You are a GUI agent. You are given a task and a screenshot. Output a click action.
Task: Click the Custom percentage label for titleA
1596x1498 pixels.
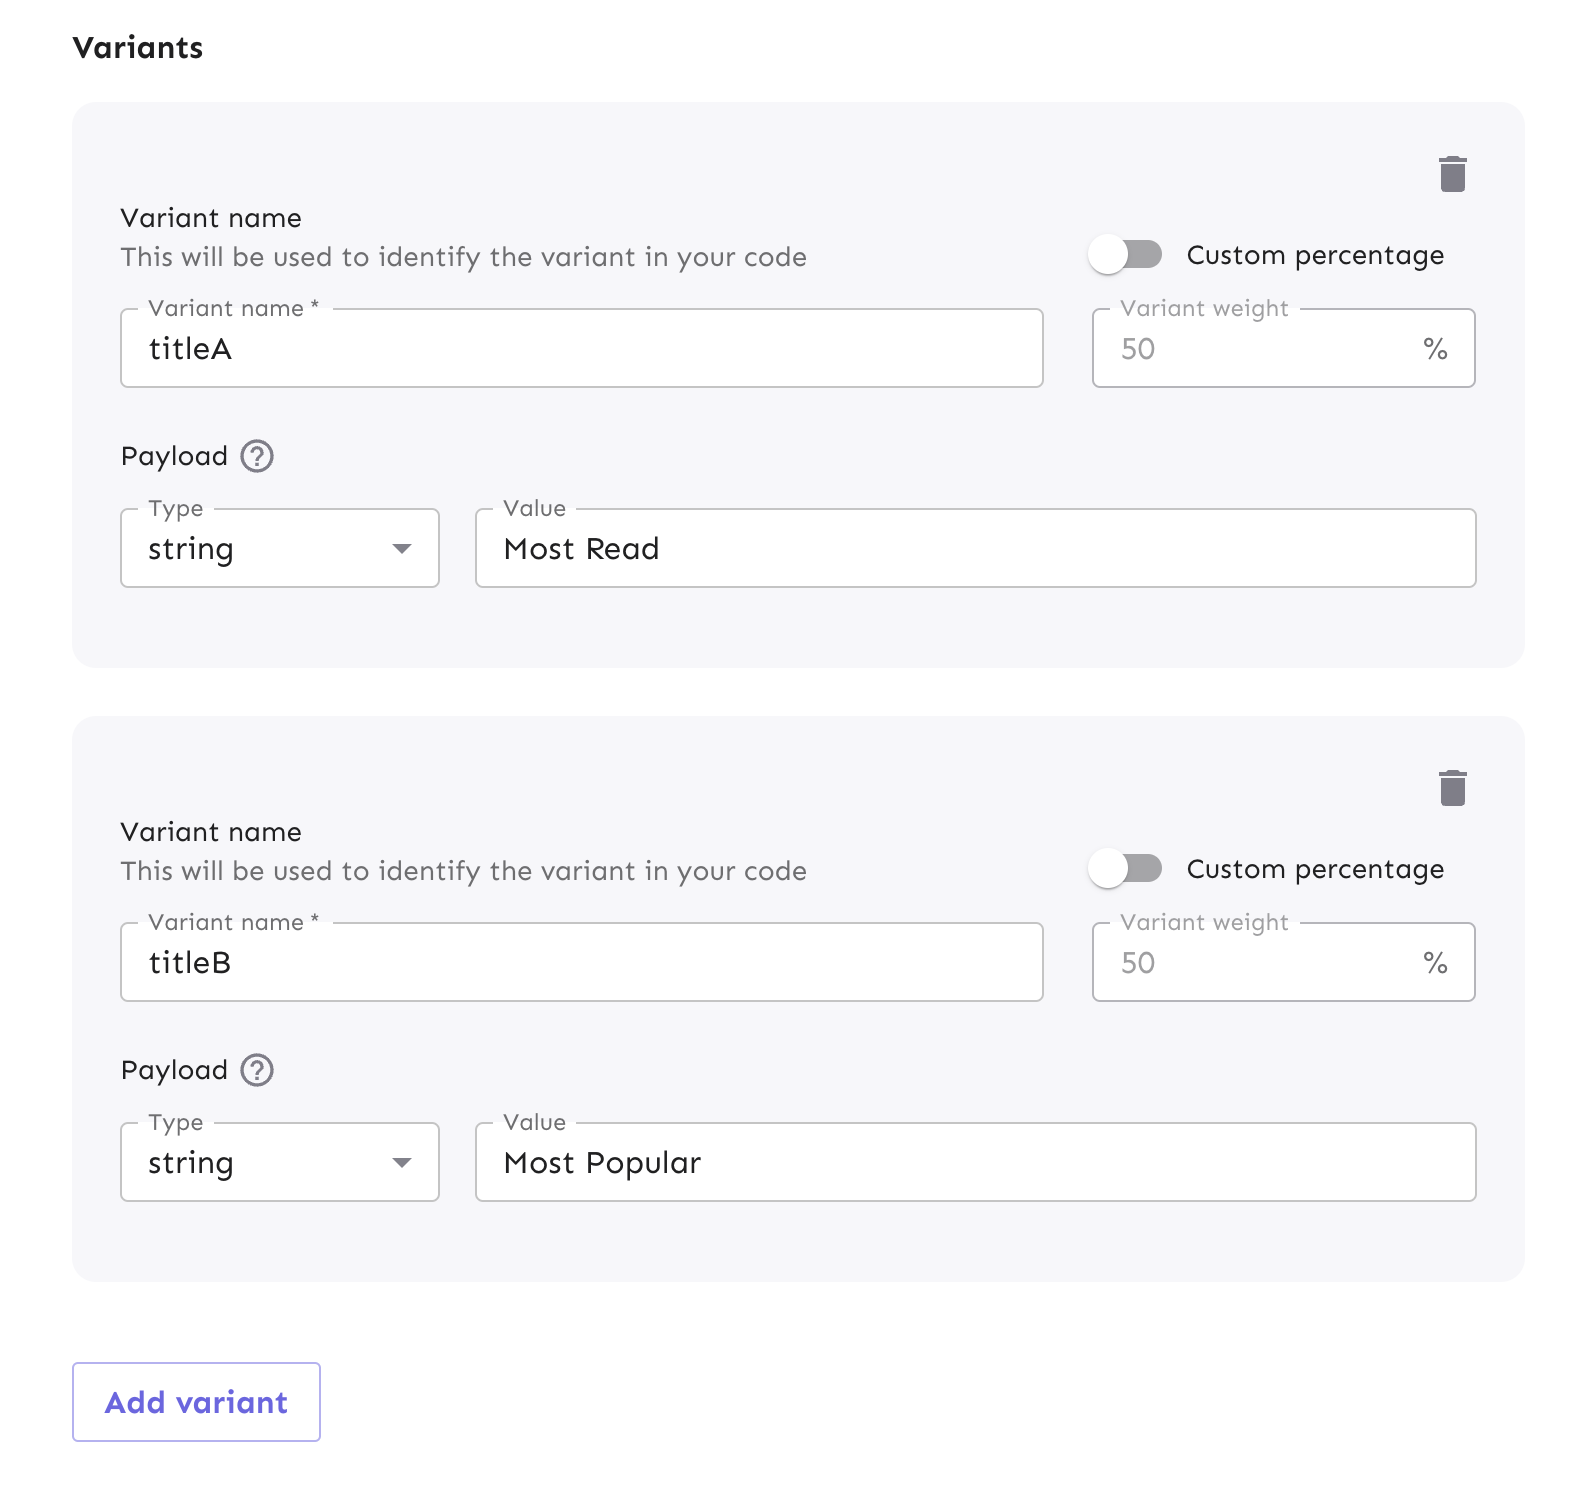pyautogui.click(x=1315, y=255)
